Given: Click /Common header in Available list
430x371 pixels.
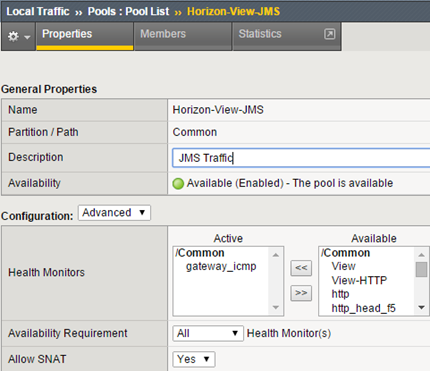Looking at the screenshot, I should click(x=345, y=253).
